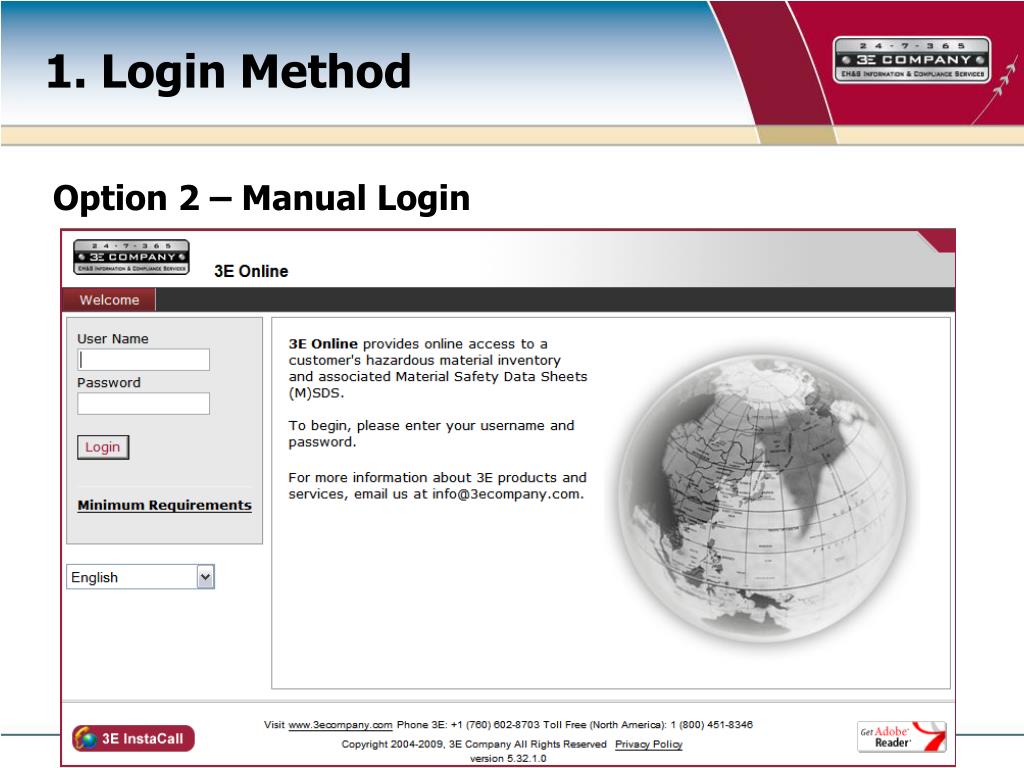Click the Get Adobe Reader badge
1024x768 pixels.
click(902, 737)
